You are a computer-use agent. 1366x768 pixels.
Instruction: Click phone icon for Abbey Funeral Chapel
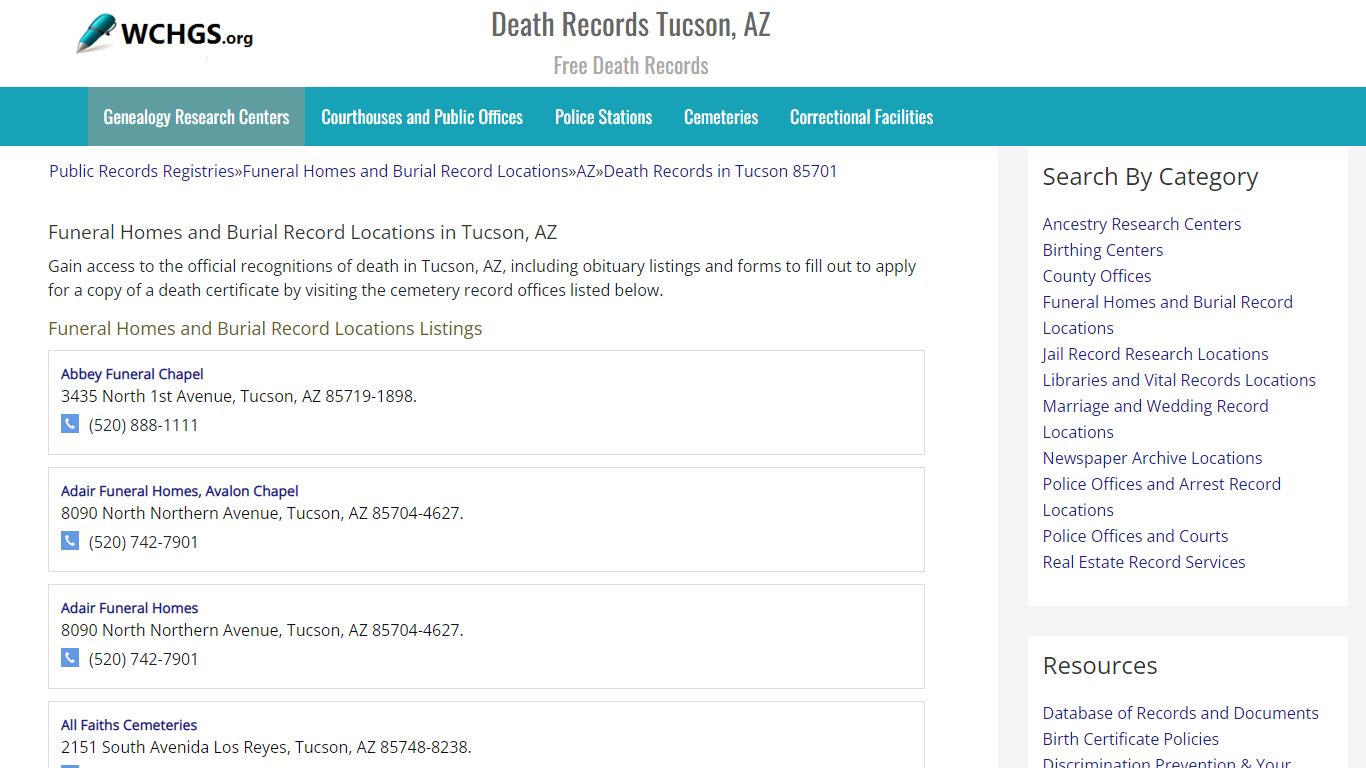[70, 424]
